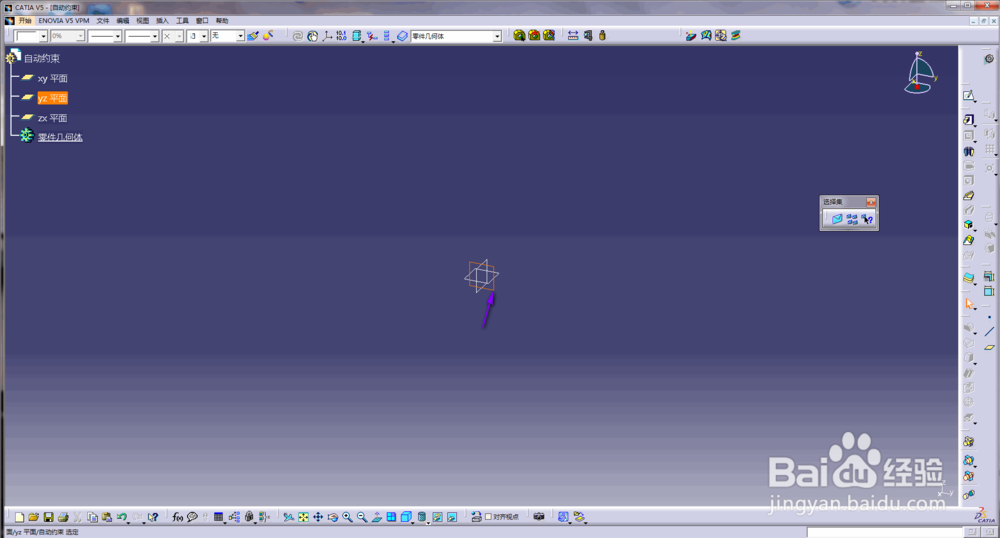Select the 自动约束 root node in the tree

tap(41, 58)
